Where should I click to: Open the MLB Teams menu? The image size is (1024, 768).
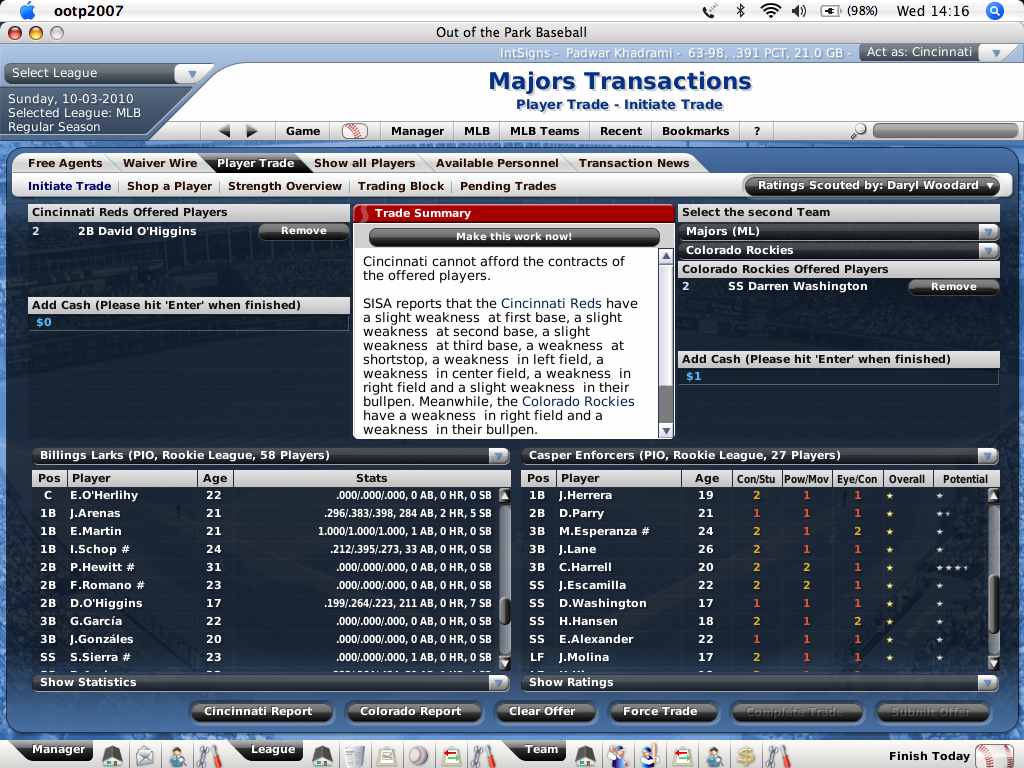(x=545, y=131)
